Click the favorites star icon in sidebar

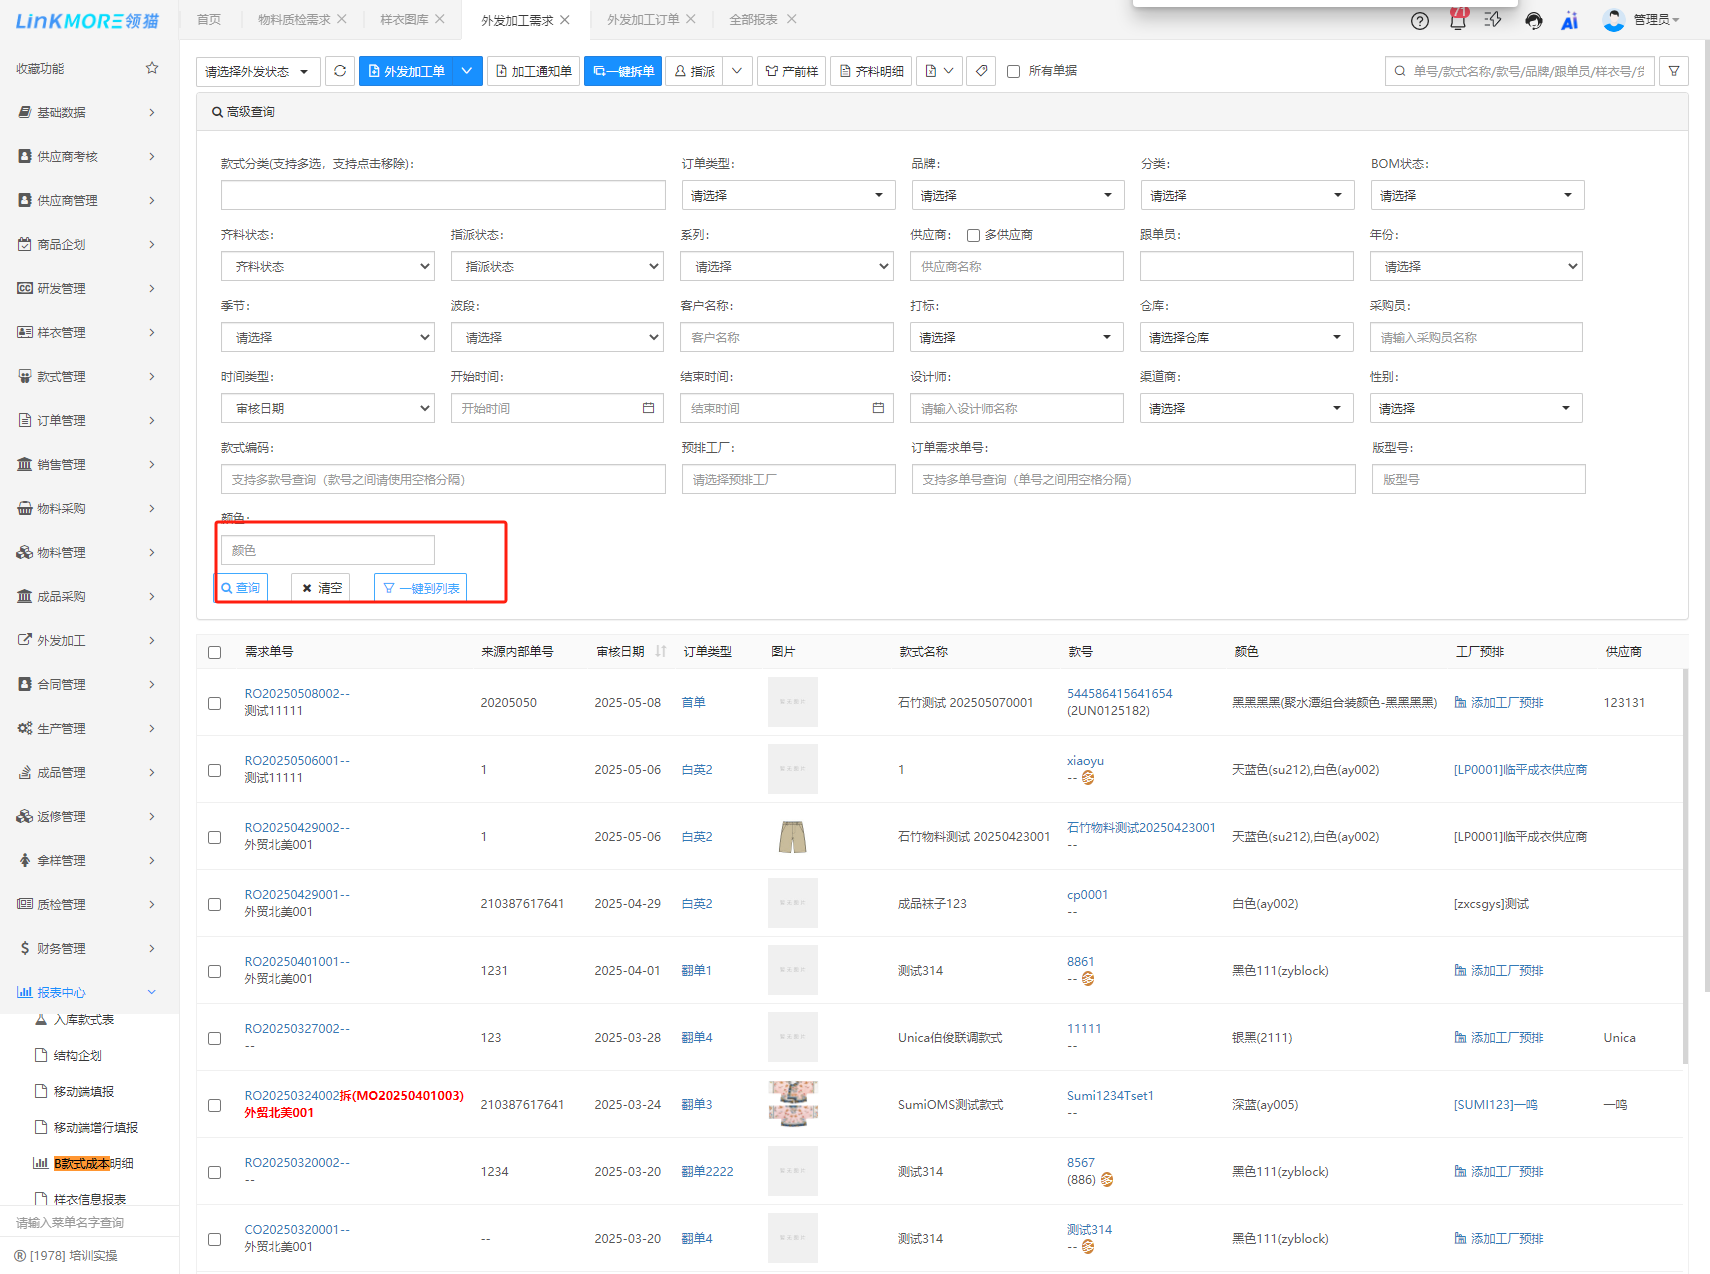pyautogui.click(x=152, y=68)
